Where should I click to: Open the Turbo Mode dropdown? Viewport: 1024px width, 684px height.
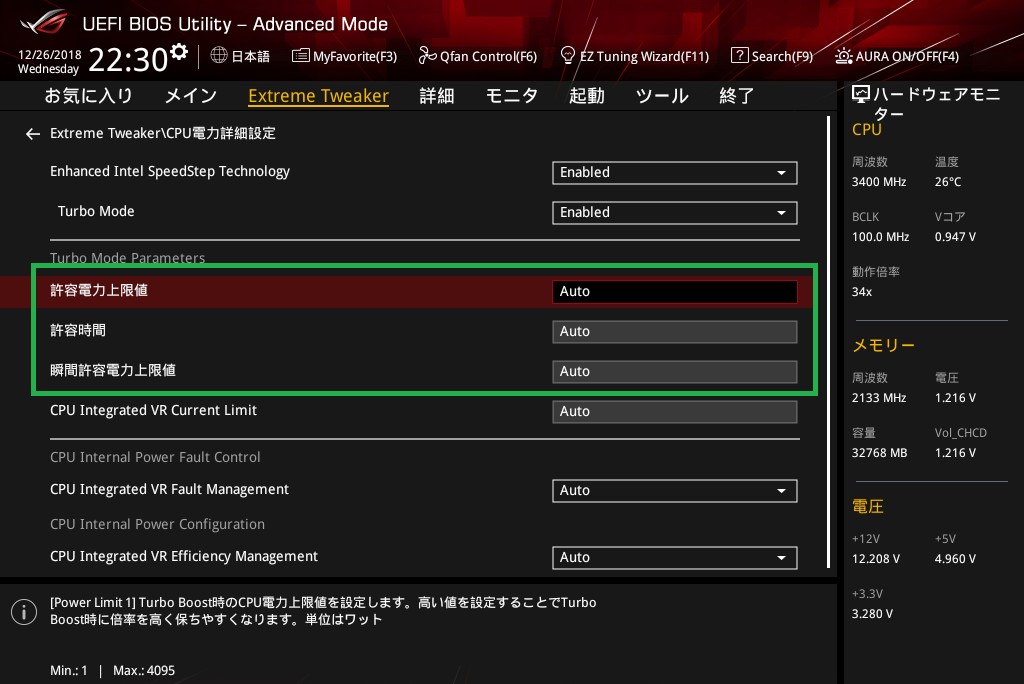pyautogui.click(x=675, y=212)
